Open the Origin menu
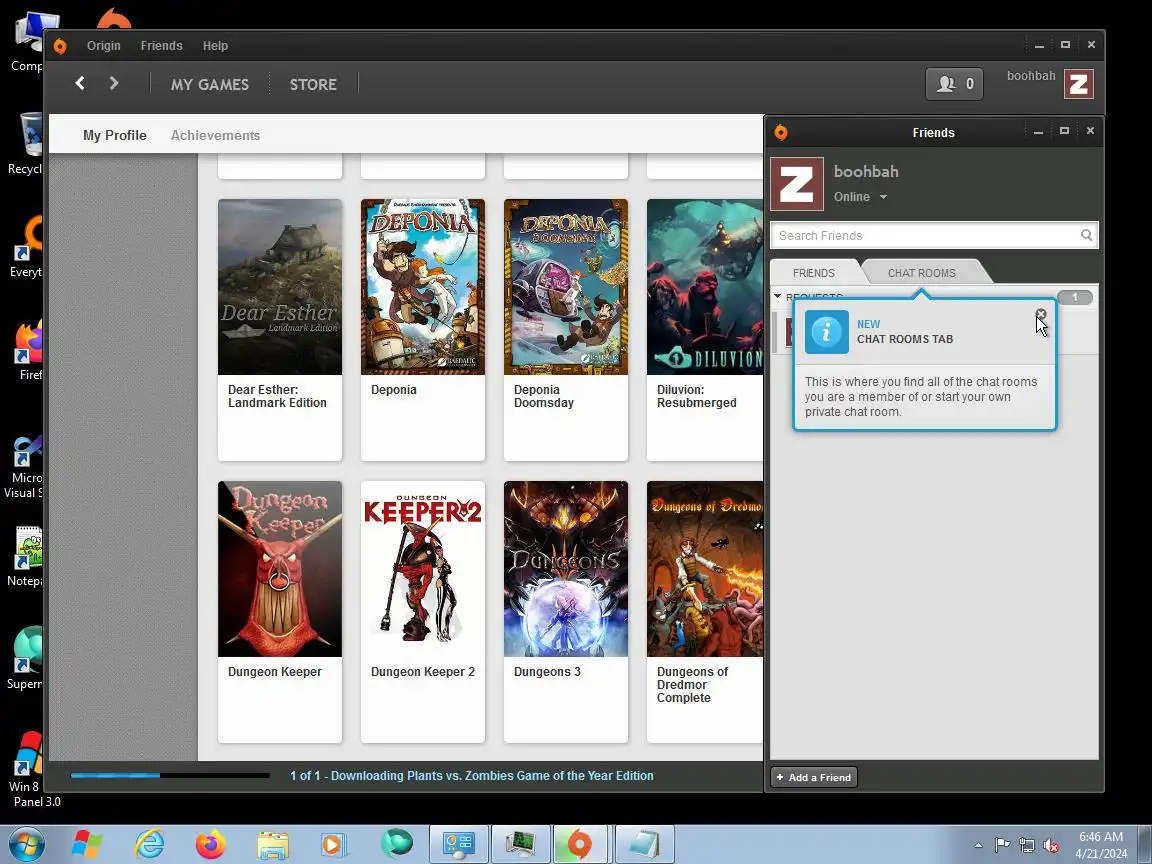Screen dimensions: 1152x864 tap(104, 46)
